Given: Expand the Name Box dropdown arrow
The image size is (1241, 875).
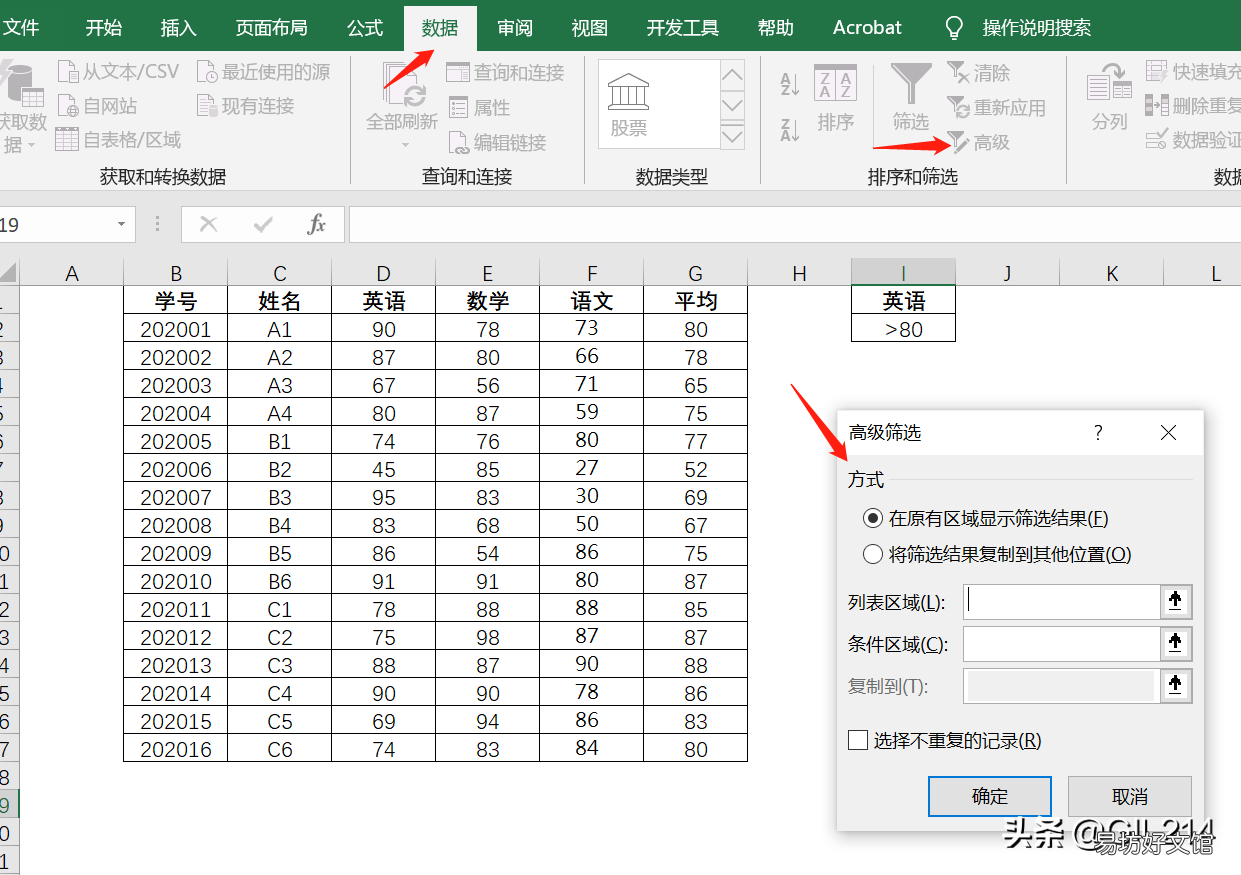Looking at the screenshot, I should (122, 225).
